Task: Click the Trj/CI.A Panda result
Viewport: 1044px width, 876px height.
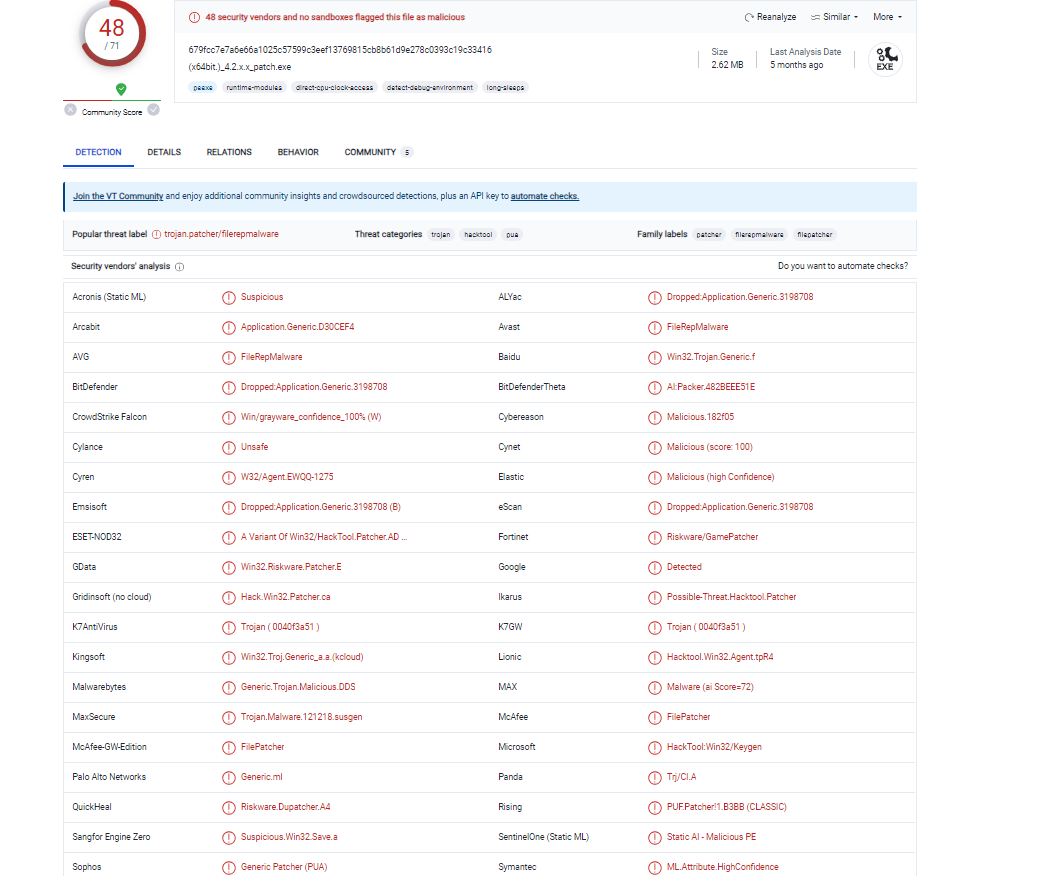Action: click(x=682, y=777)
